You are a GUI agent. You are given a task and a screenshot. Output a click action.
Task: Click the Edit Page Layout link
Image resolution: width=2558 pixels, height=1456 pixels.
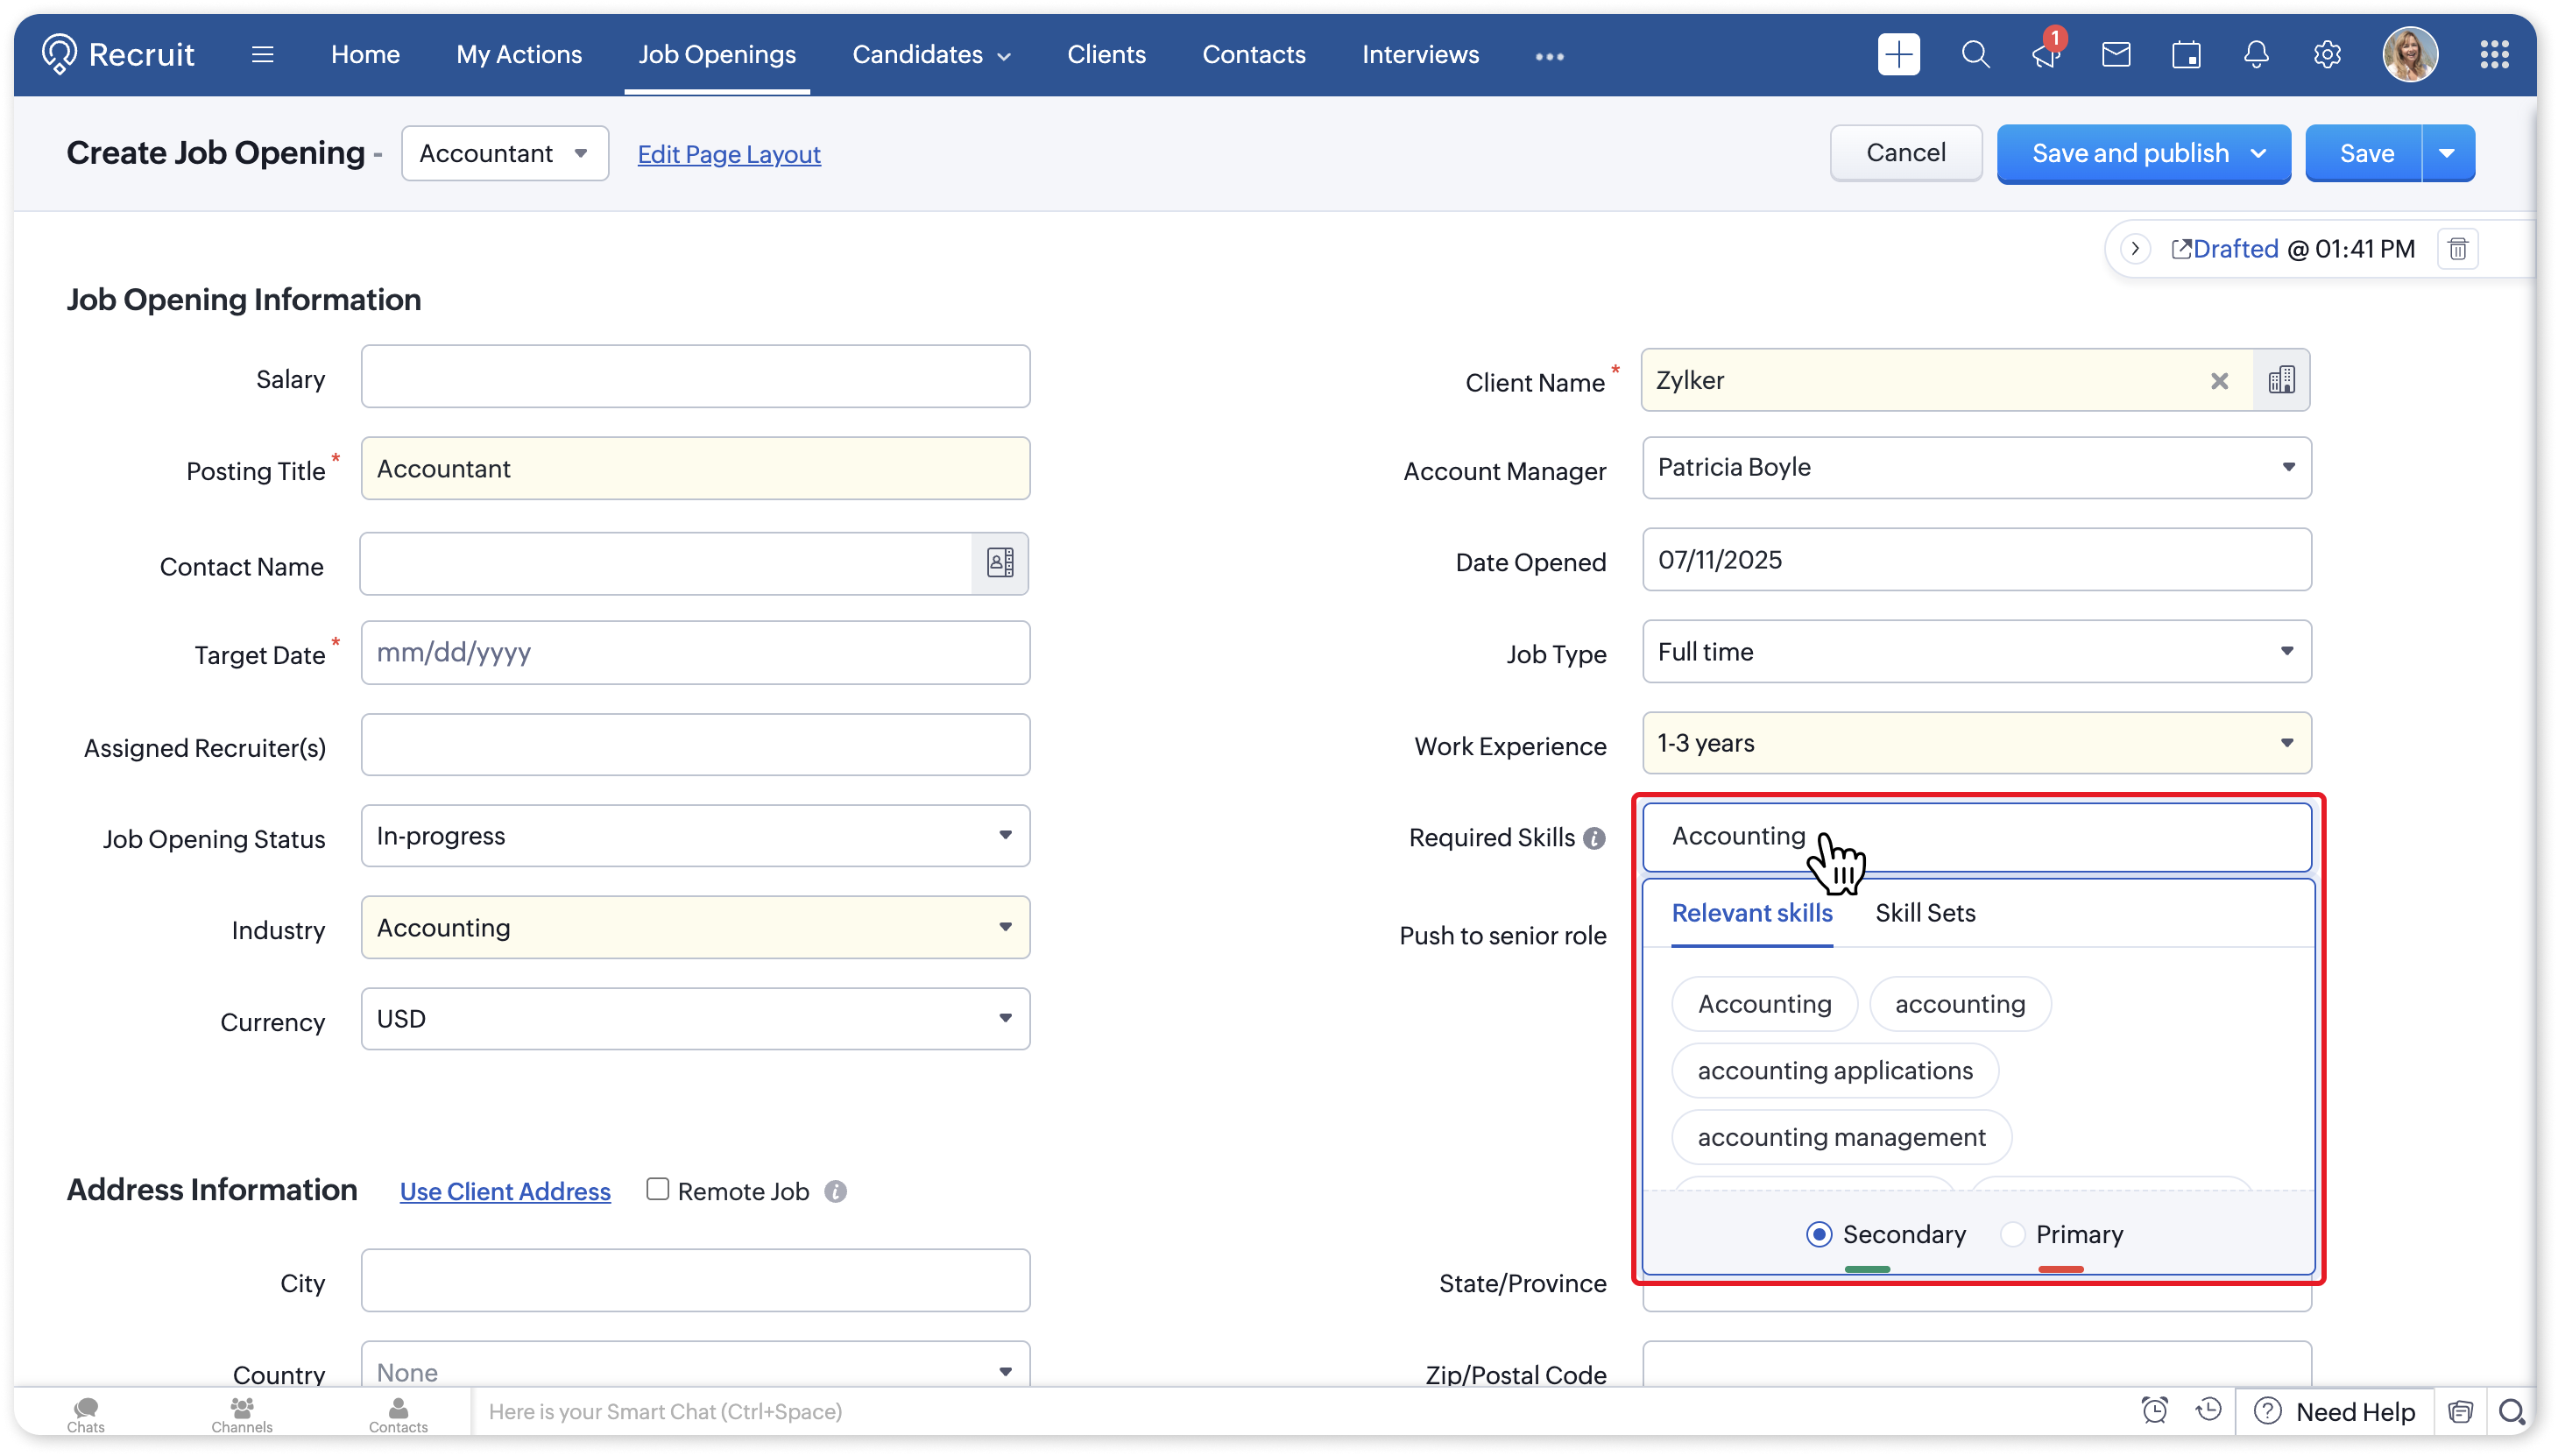pyautogui.click(x=729, y=154)
